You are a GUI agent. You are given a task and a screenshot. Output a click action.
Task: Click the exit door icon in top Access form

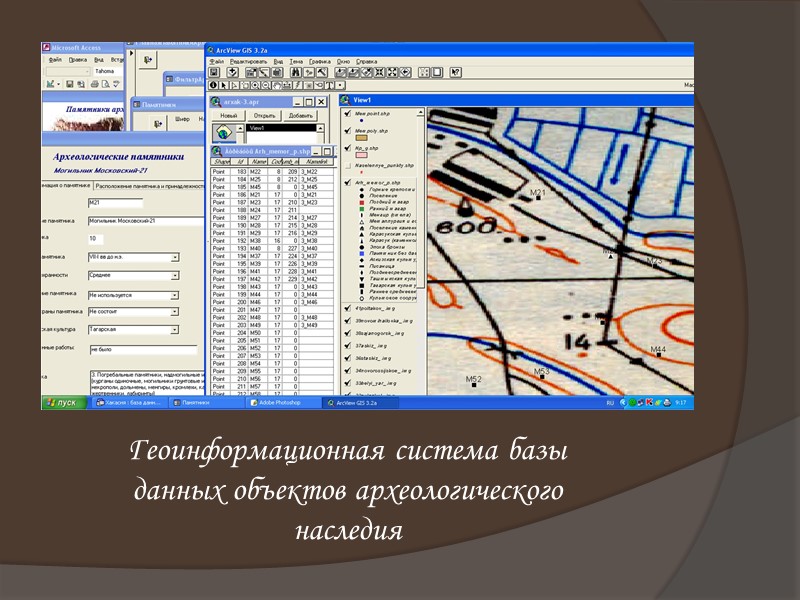click(x=148, y=60)
